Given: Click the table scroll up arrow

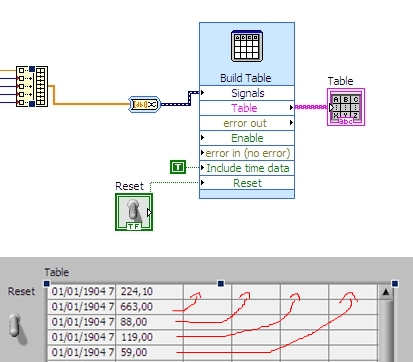Looking at the screenshot, I should [x=386, y=292].
